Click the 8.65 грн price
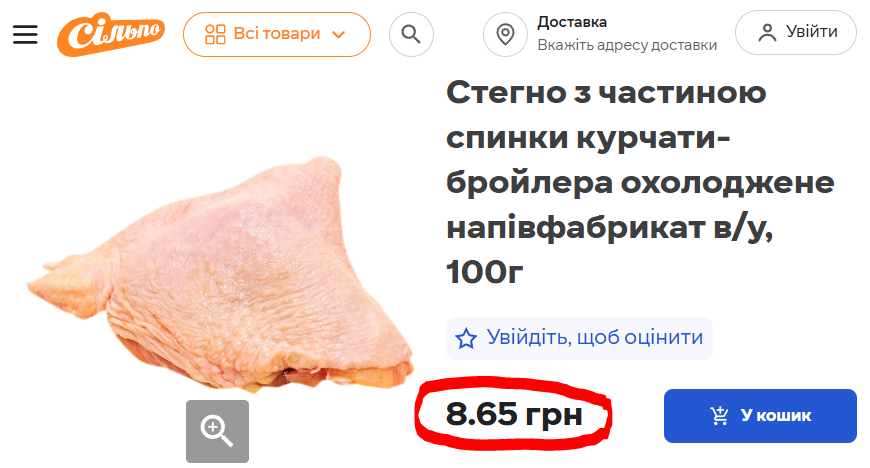870x468 pixels. pos(514,414)
